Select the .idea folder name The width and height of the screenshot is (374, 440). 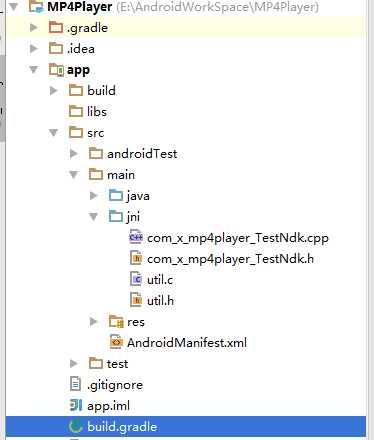coord(81,49)
